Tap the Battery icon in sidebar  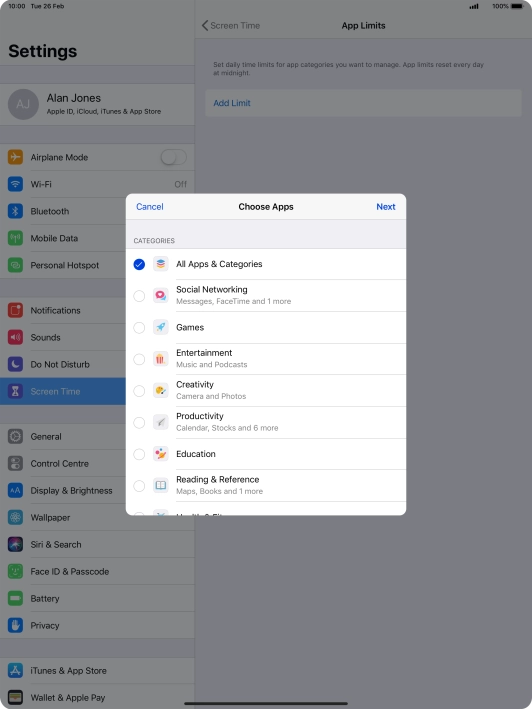pyautogui.click(x=15, y=598)
